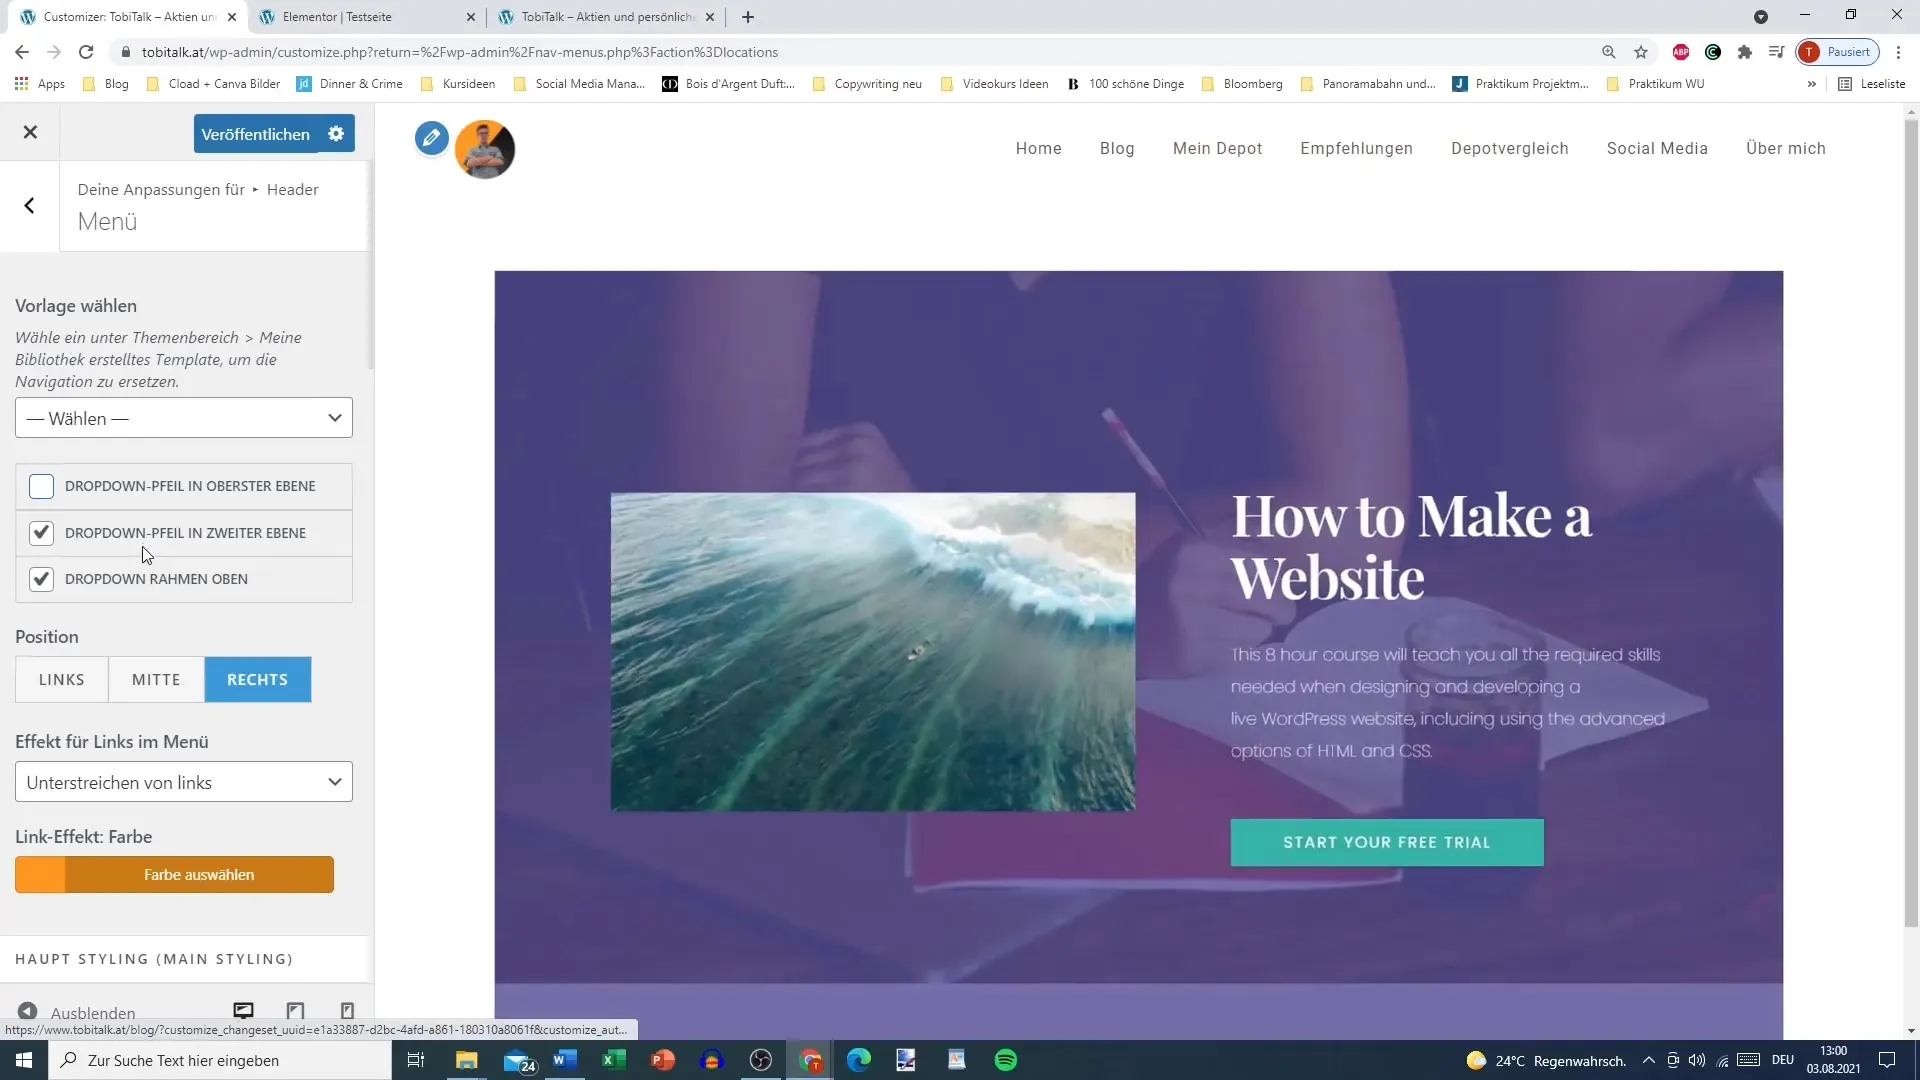This screenshot has width=1920, height=1080.
Task: Open the Chrome zoom magnifier icon
Action: (x=1609, y=52)
